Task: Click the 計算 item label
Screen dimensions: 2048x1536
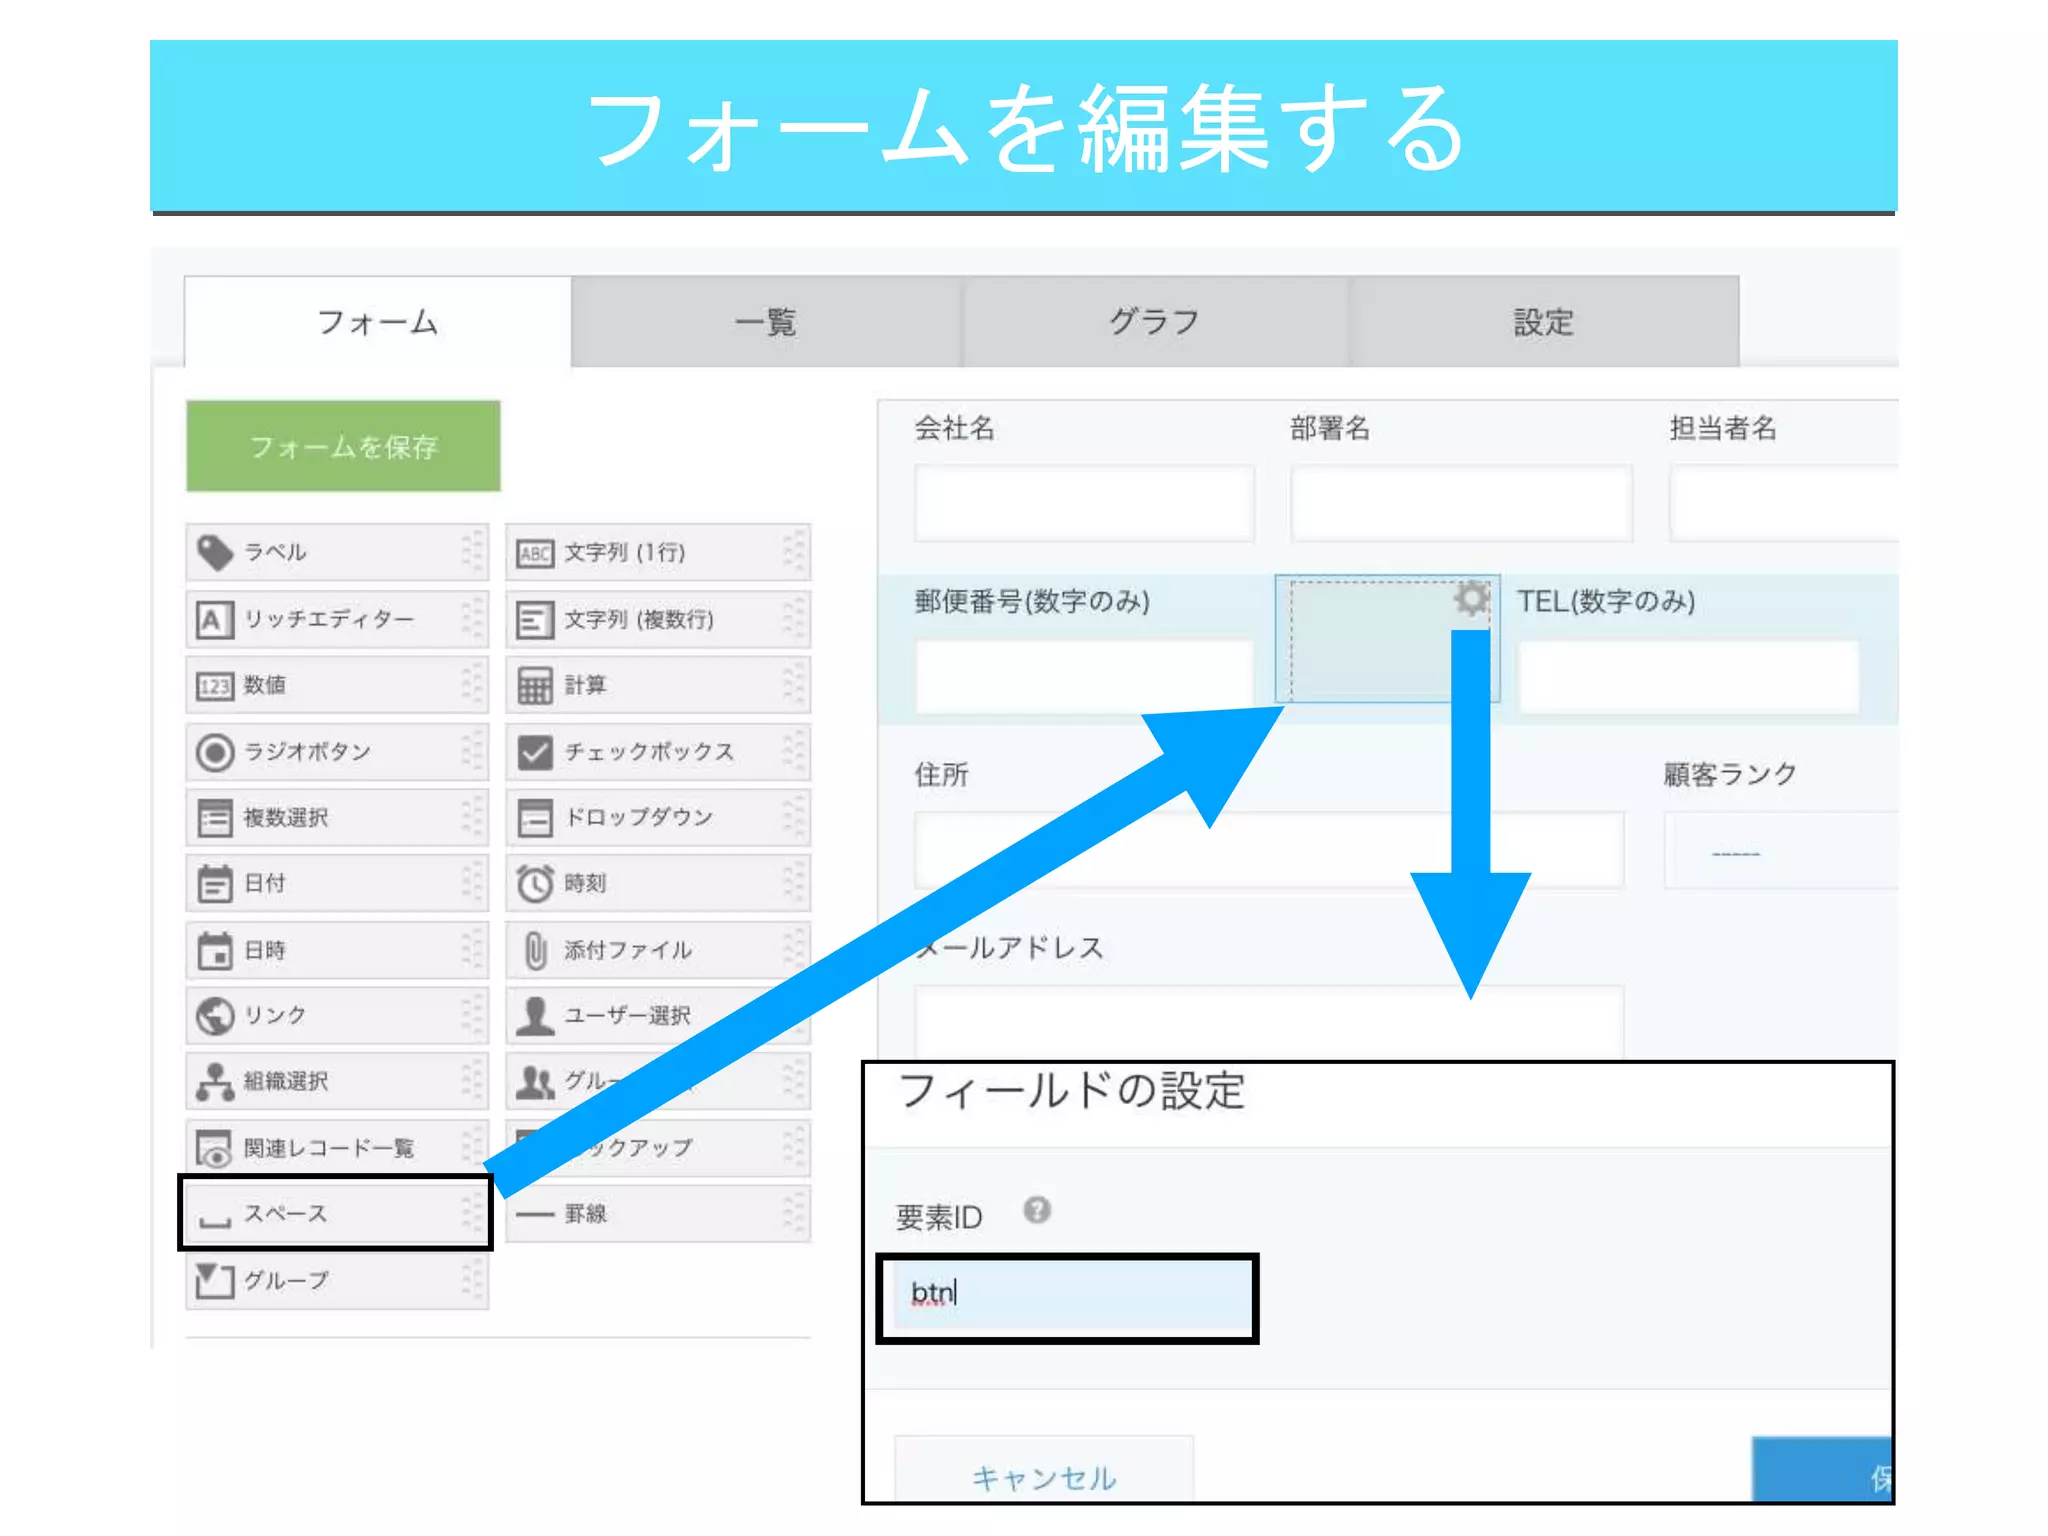Action: (x=586, y=685)
